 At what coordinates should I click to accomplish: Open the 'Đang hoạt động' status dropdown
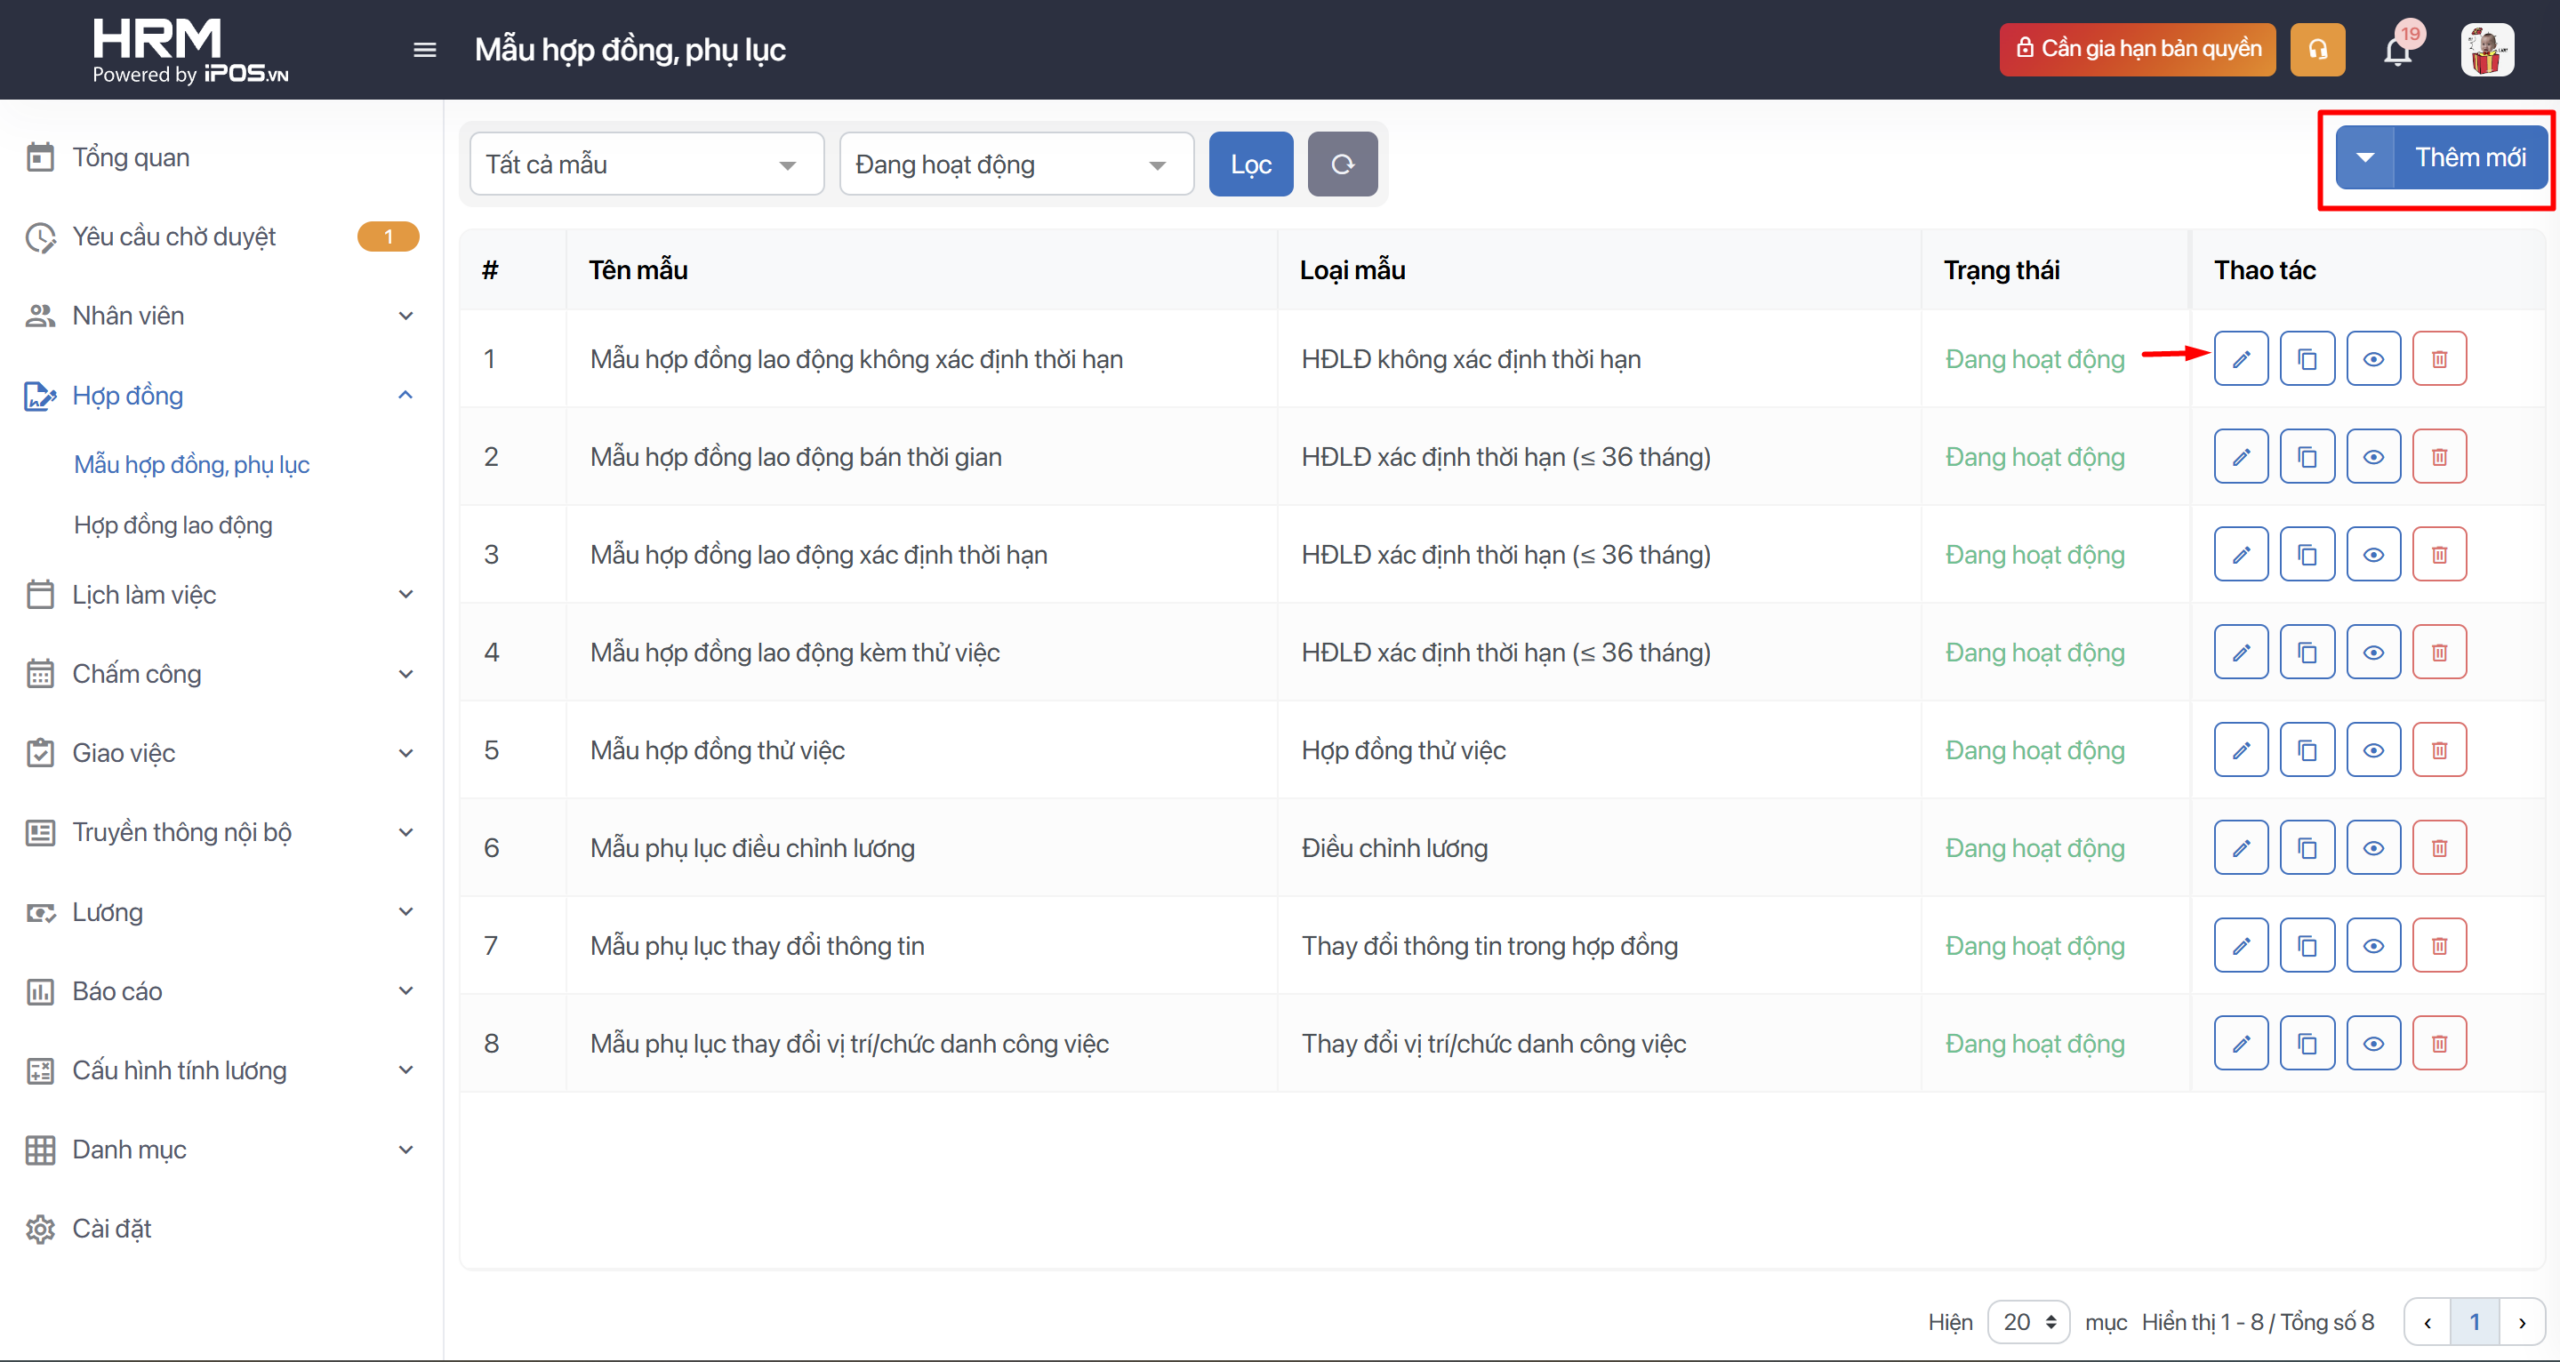click(x=1016, y=164)
